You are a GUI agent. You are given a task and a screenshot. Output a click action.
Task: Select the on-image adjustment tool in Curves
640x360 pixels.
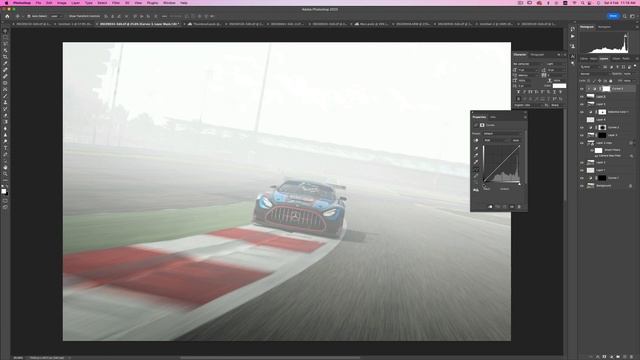(476, 140)
